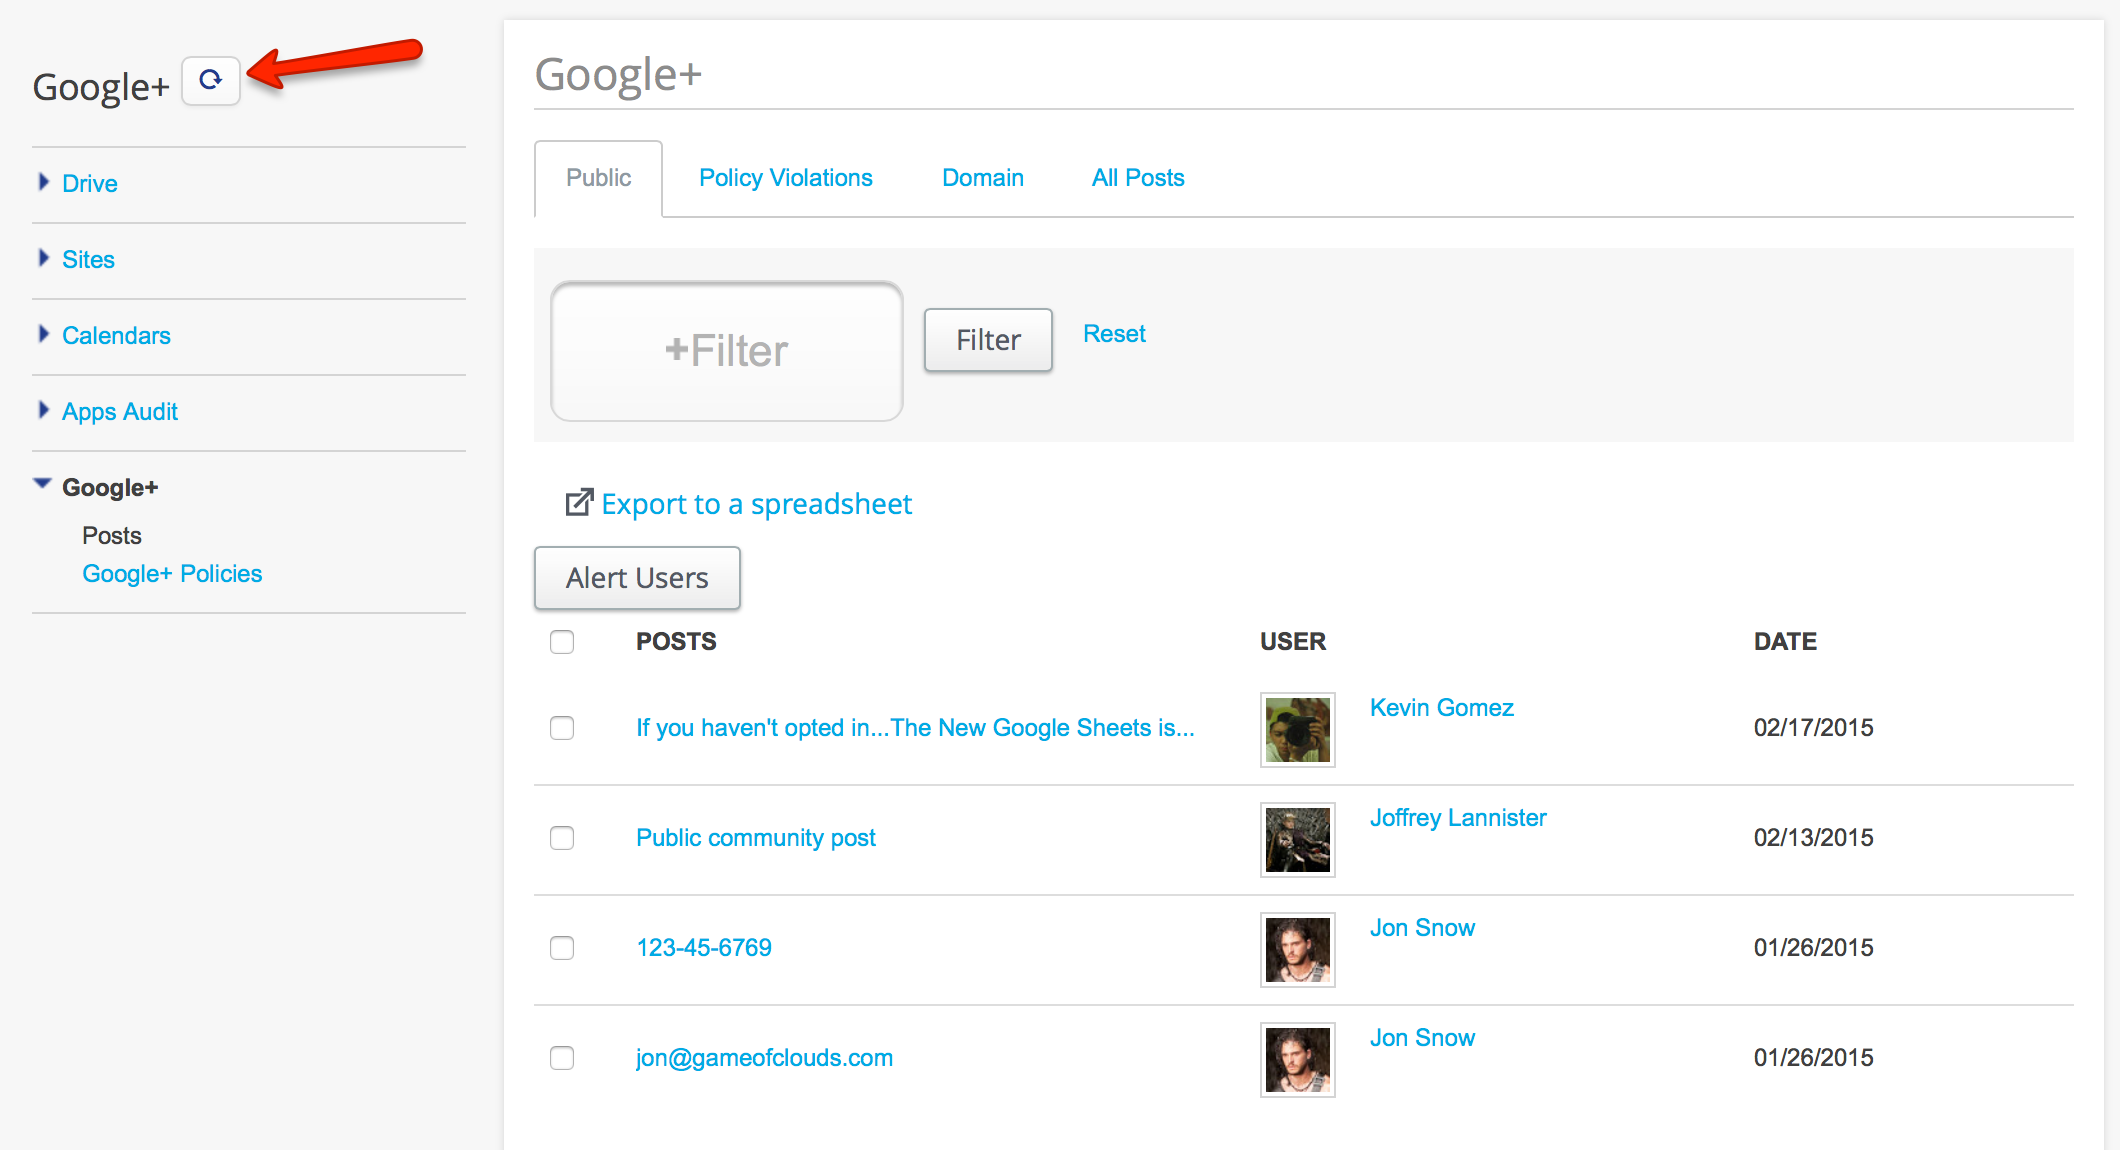The image size is (2120, 1150).
Task: Click Kevin Gomez's profile thumbnail
Action: click(x=1298, y=730)
